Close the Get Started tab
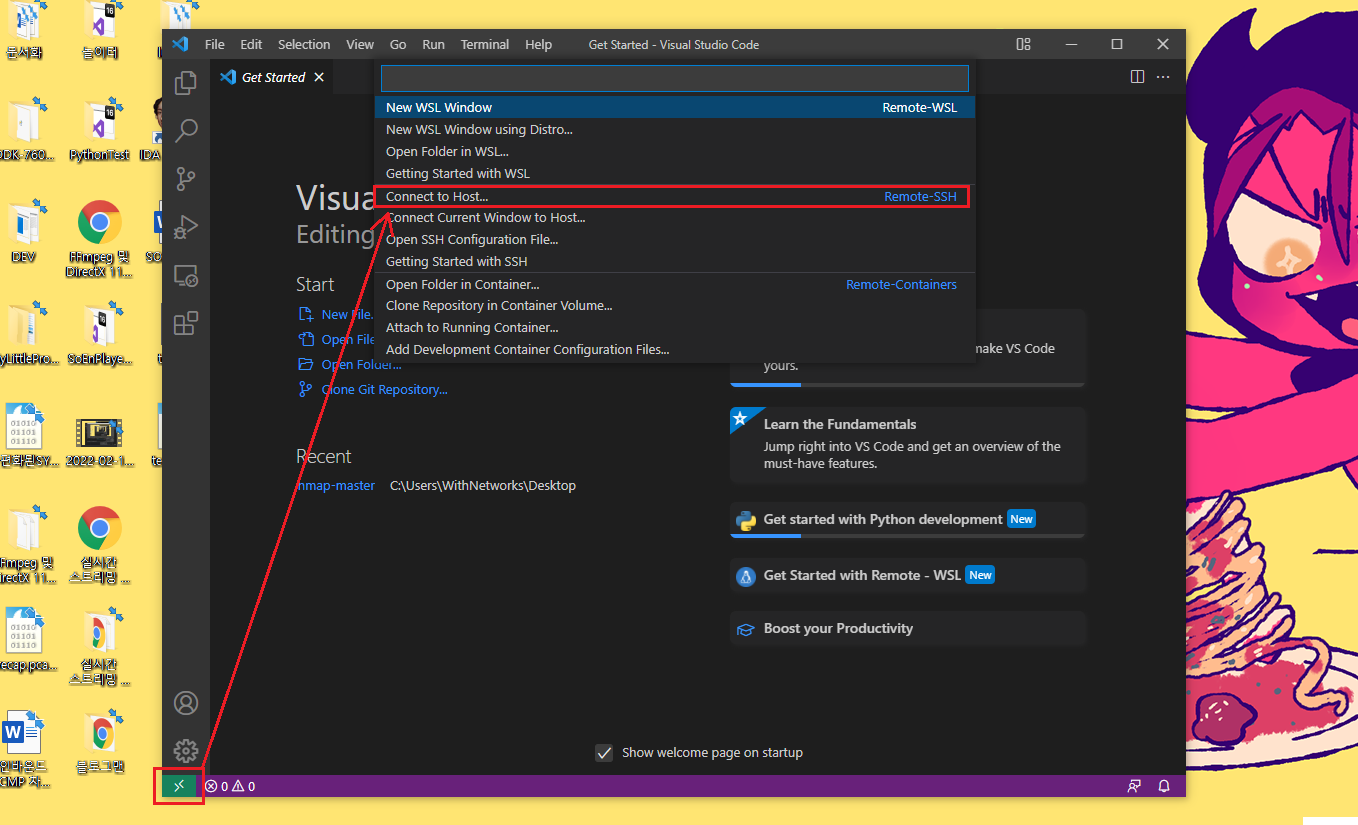 [x=319, y=77]
